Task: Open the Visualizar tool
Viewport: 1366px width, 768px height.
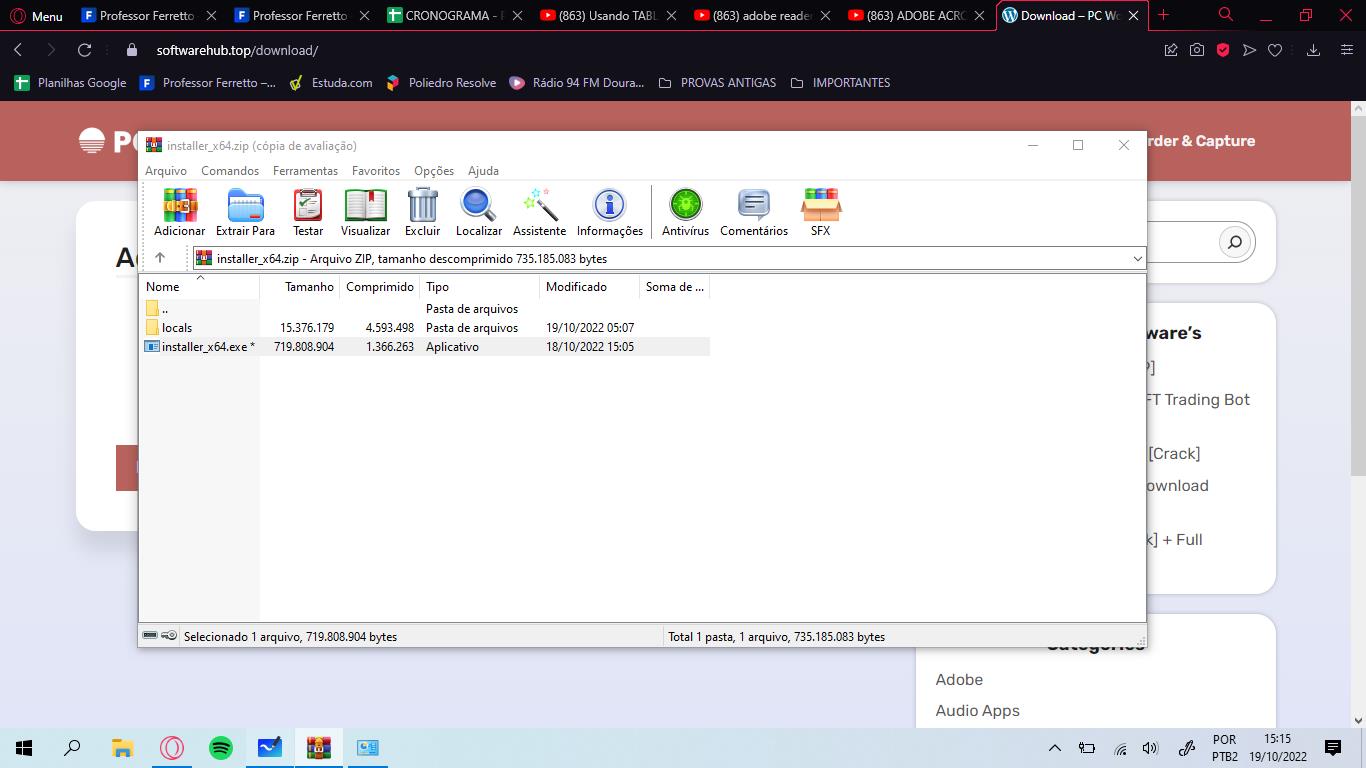Action: click(x=365, y=213)
